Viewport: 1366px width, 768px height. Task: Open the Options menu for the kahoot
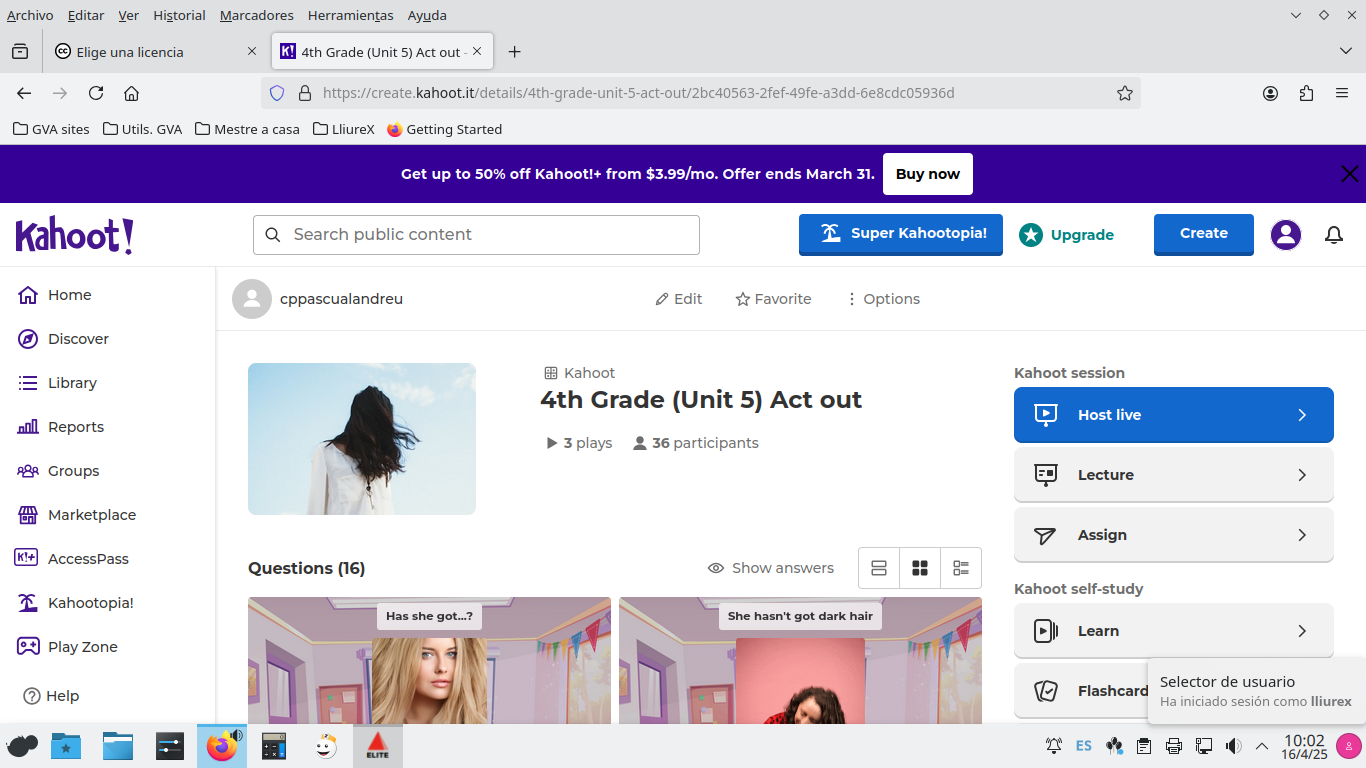click(x=883, y=299)
